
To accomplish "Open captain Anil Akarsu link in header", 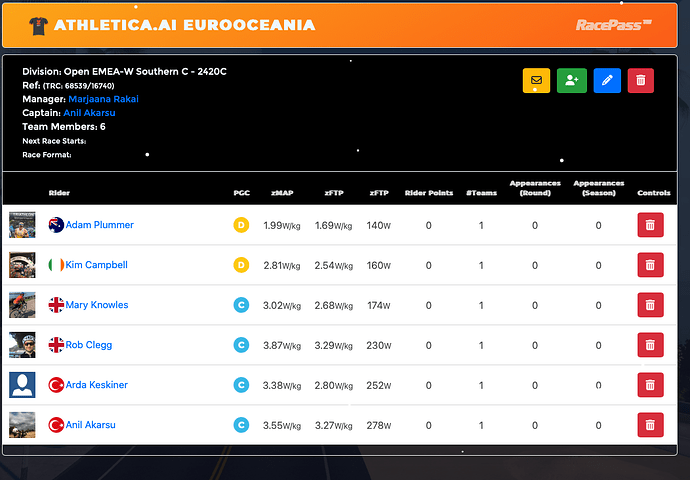I will click(x=89, y=113).
